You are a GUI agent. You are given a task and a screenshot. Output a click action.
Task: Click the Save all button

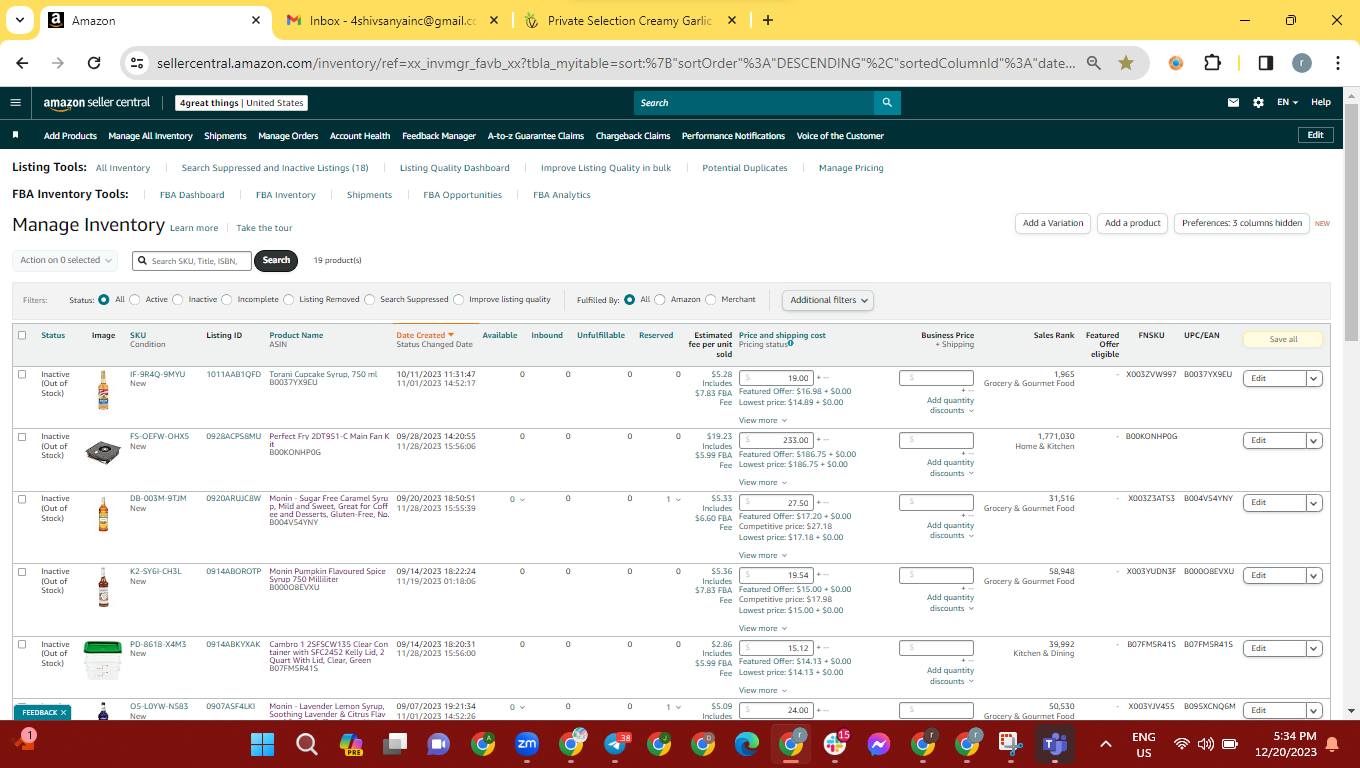(1283, 340)
